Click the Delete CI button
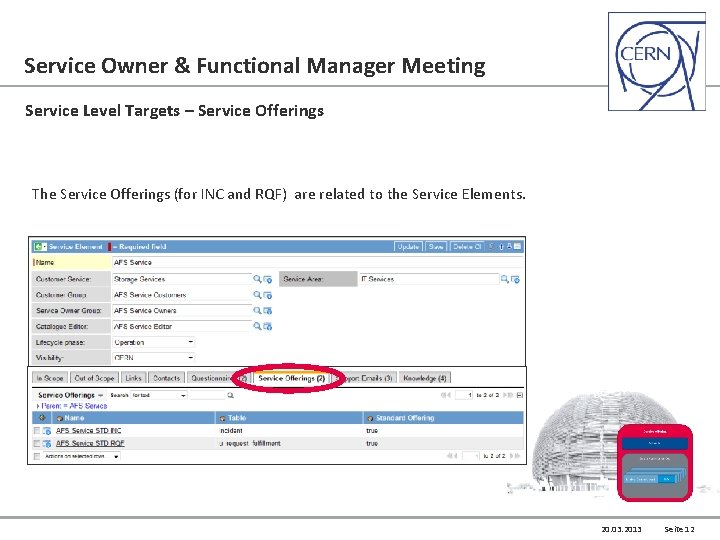720x540 pixels. pos(467,247)
